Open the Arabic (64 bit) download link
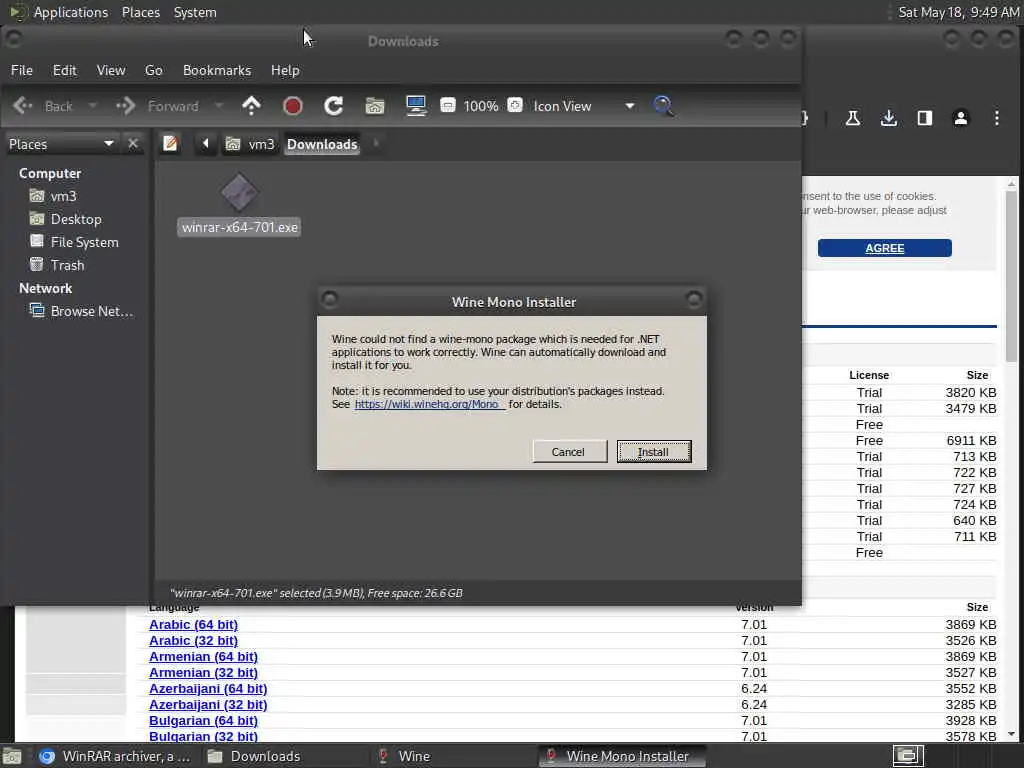Screen dimensions: 1024x768 pos(193,624)
